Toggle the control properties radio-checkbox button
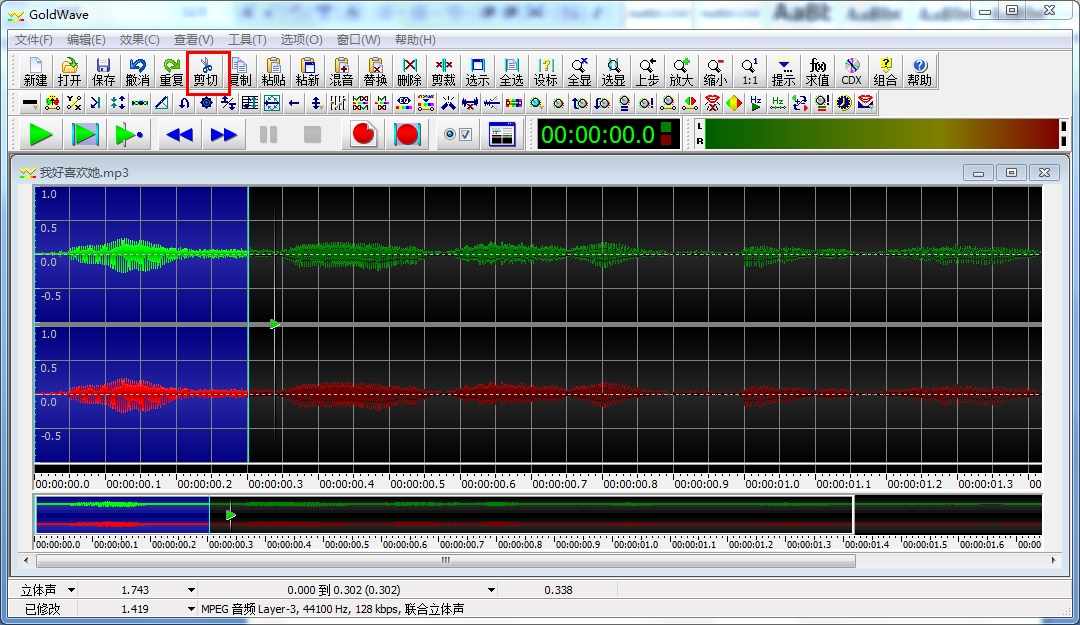This screenshot has height=625, width=1080. click(457, 134)
